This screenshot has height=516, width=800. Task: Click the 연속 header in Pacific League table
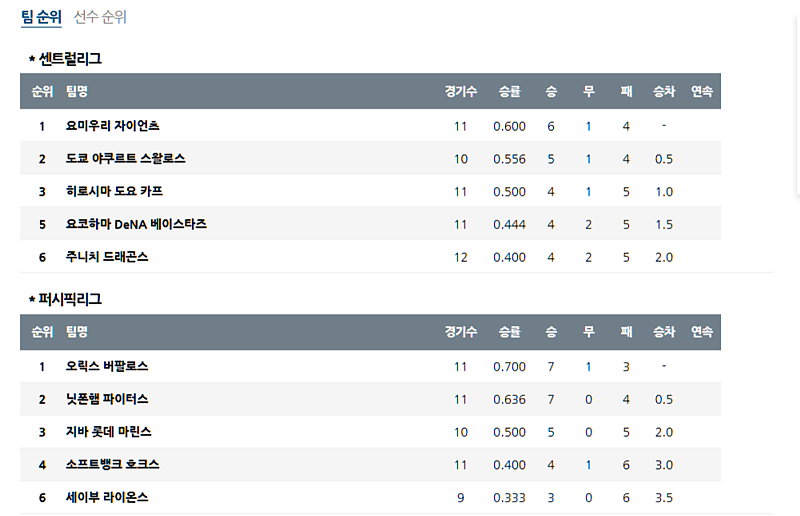coord(702,332)
